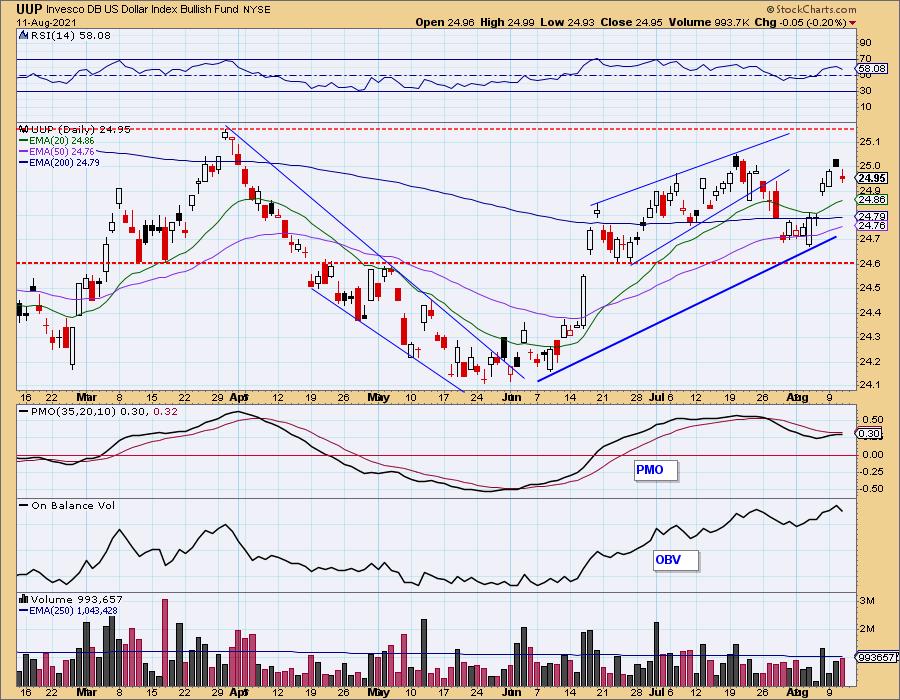Click the EMA(50) 24.76 legend entry
Screen dimensions: 900x700
[57, 151]
